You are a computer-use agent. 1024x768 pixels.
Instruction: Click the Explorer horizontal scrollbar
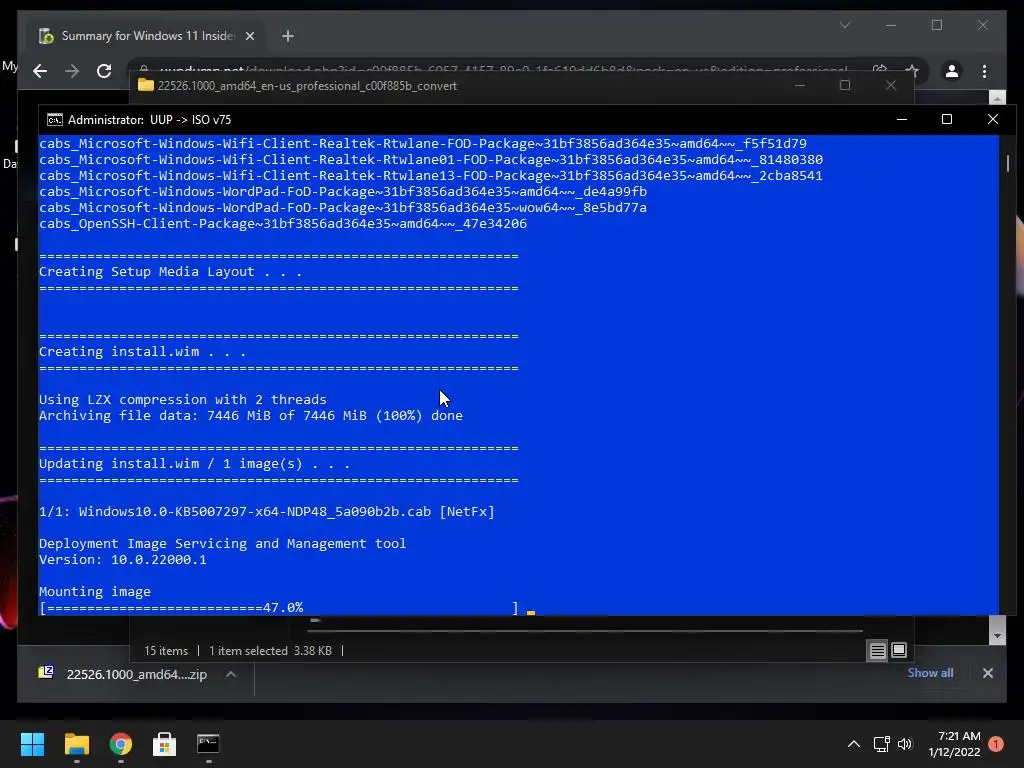coord(586,631)
